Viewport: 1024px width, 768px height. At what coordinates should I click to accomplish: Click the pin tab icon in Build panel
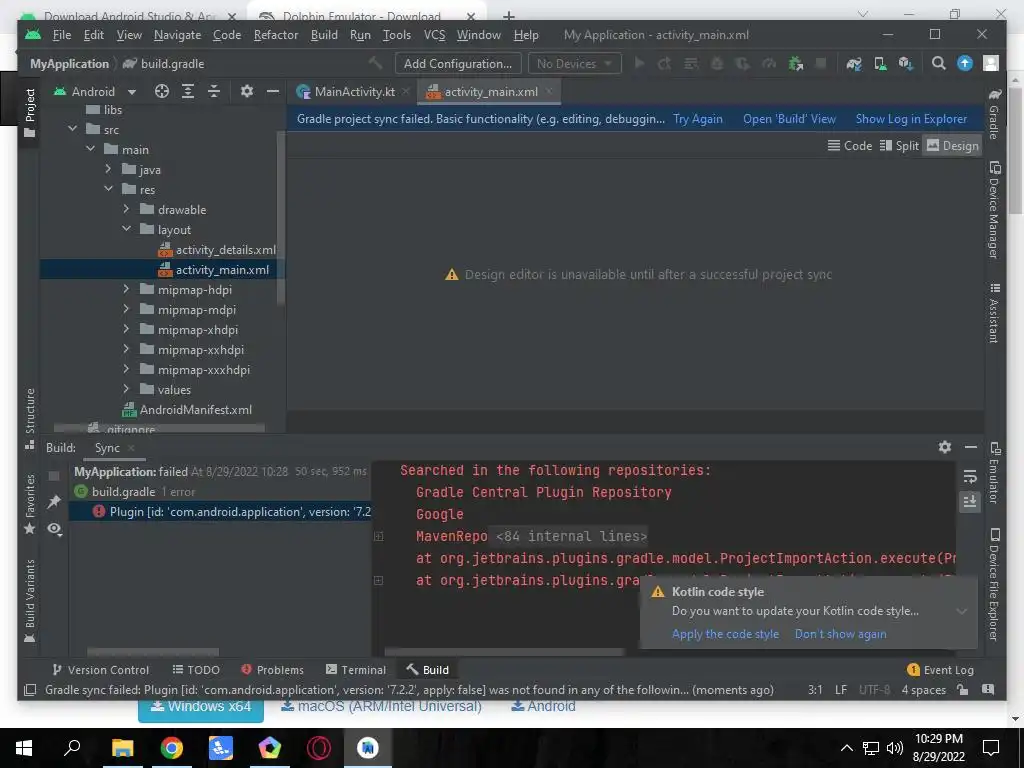54,502
